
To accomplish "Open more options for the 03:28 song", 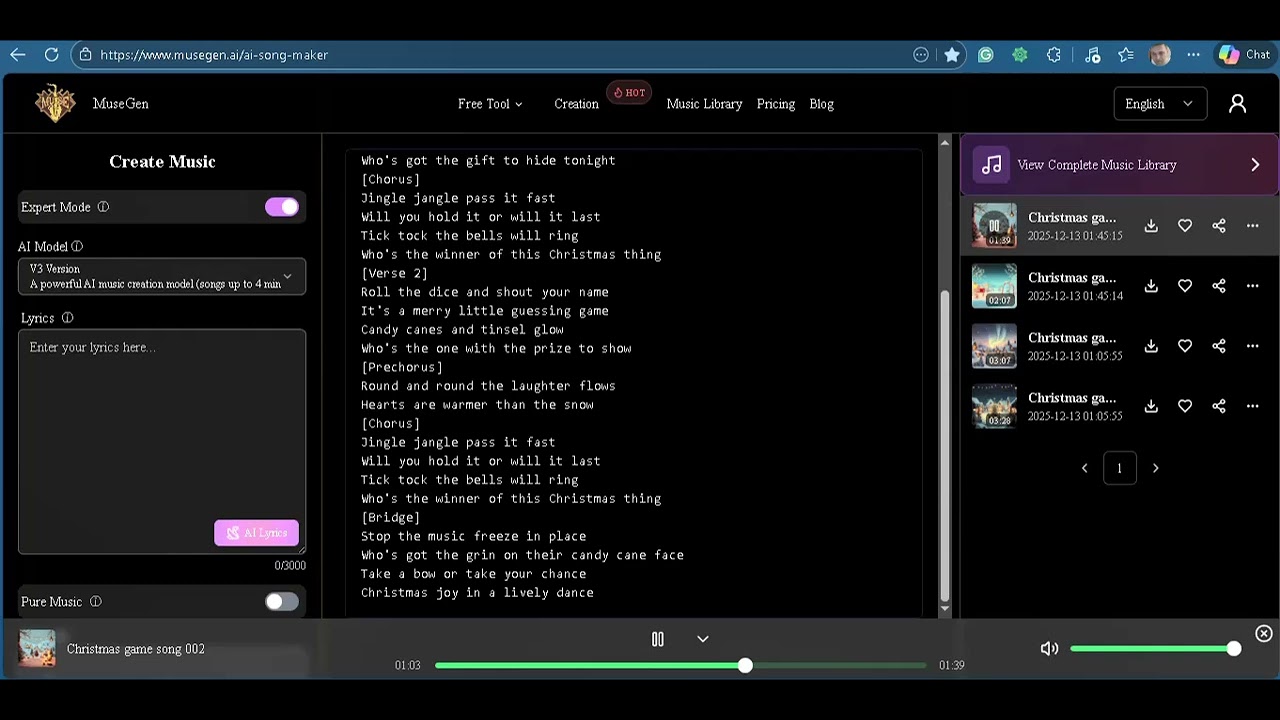I will click(1252, 406).
